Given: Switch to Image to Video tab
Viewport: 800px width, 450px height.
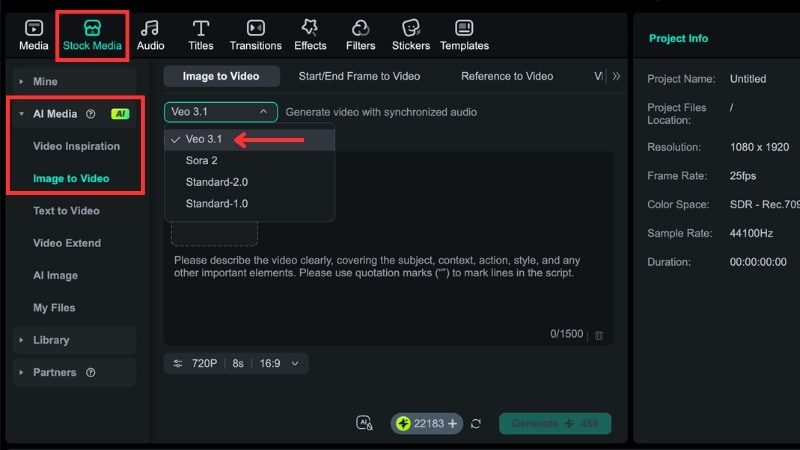Looking at the screenshot, I should 221,76.
